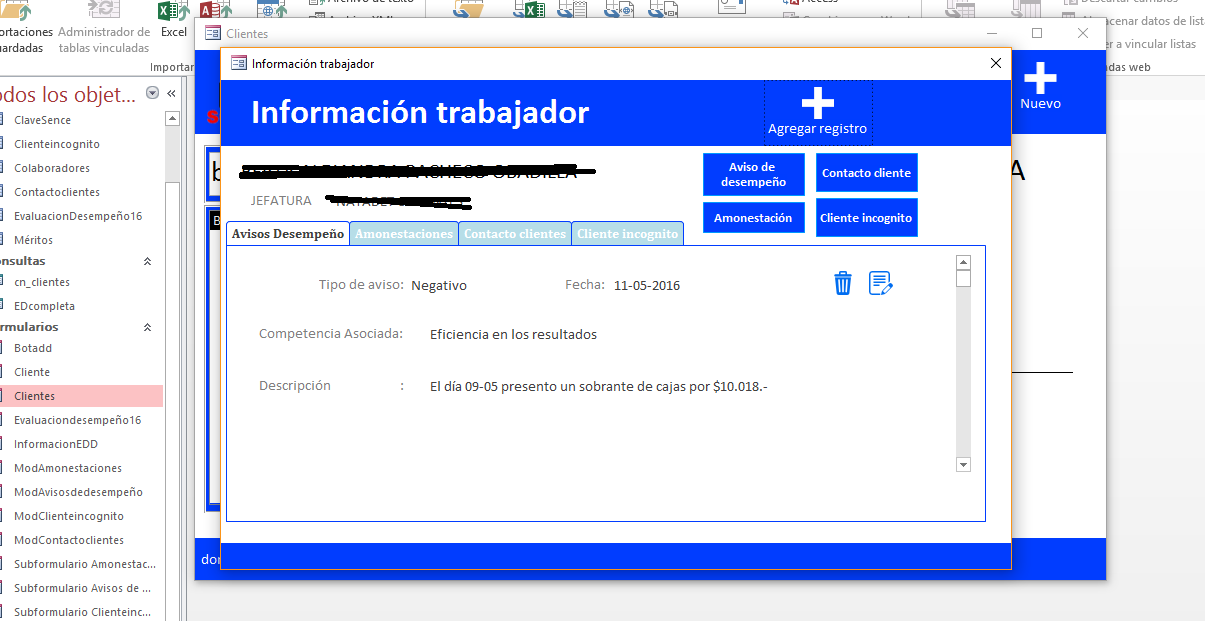Select ModClienteincognito form in navigation pane

pyautogui.click(x=69, y=516)
